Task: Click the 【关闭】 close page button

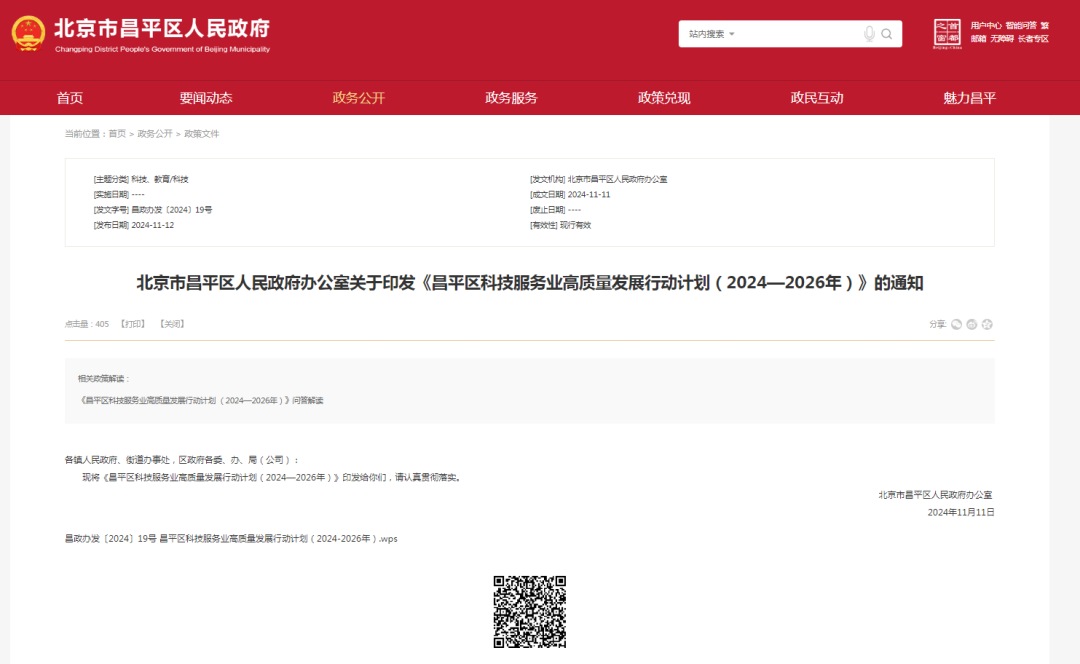Action: click(172, 324)
